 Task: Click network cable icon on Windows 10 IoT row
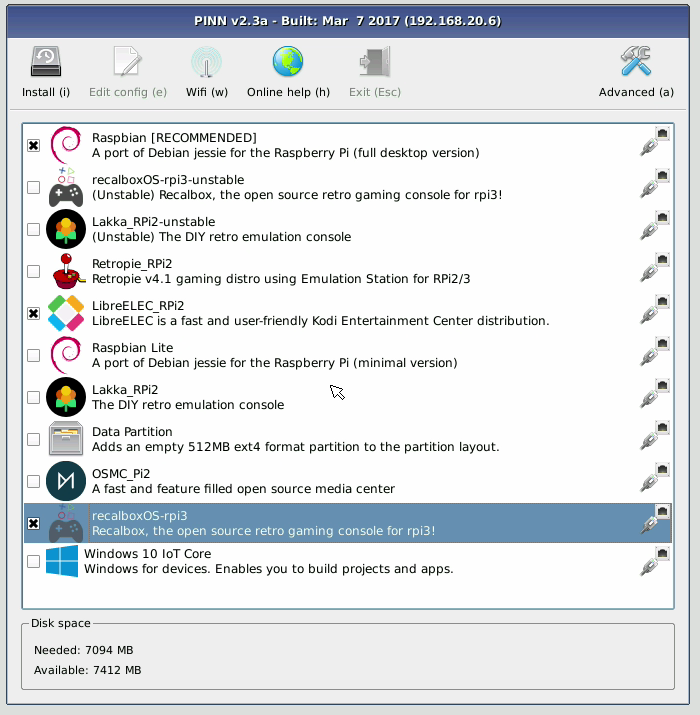pyautogui.click(x=655, y=561)
